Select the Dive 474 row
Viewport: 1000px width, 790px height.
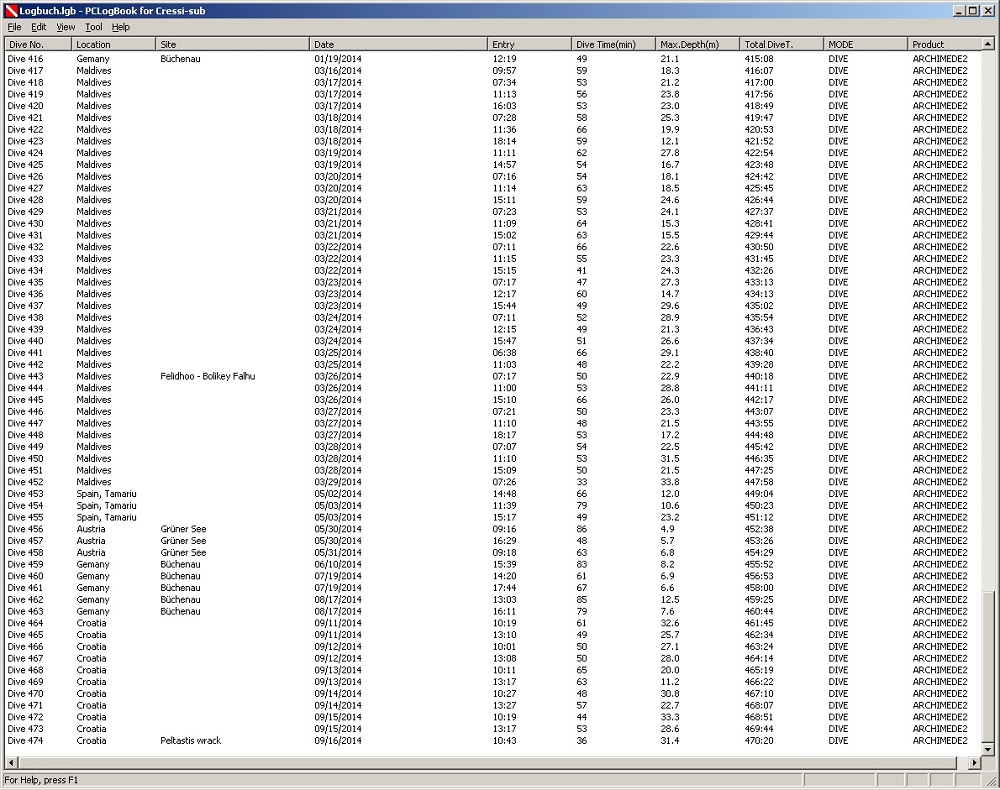[493, 740]
